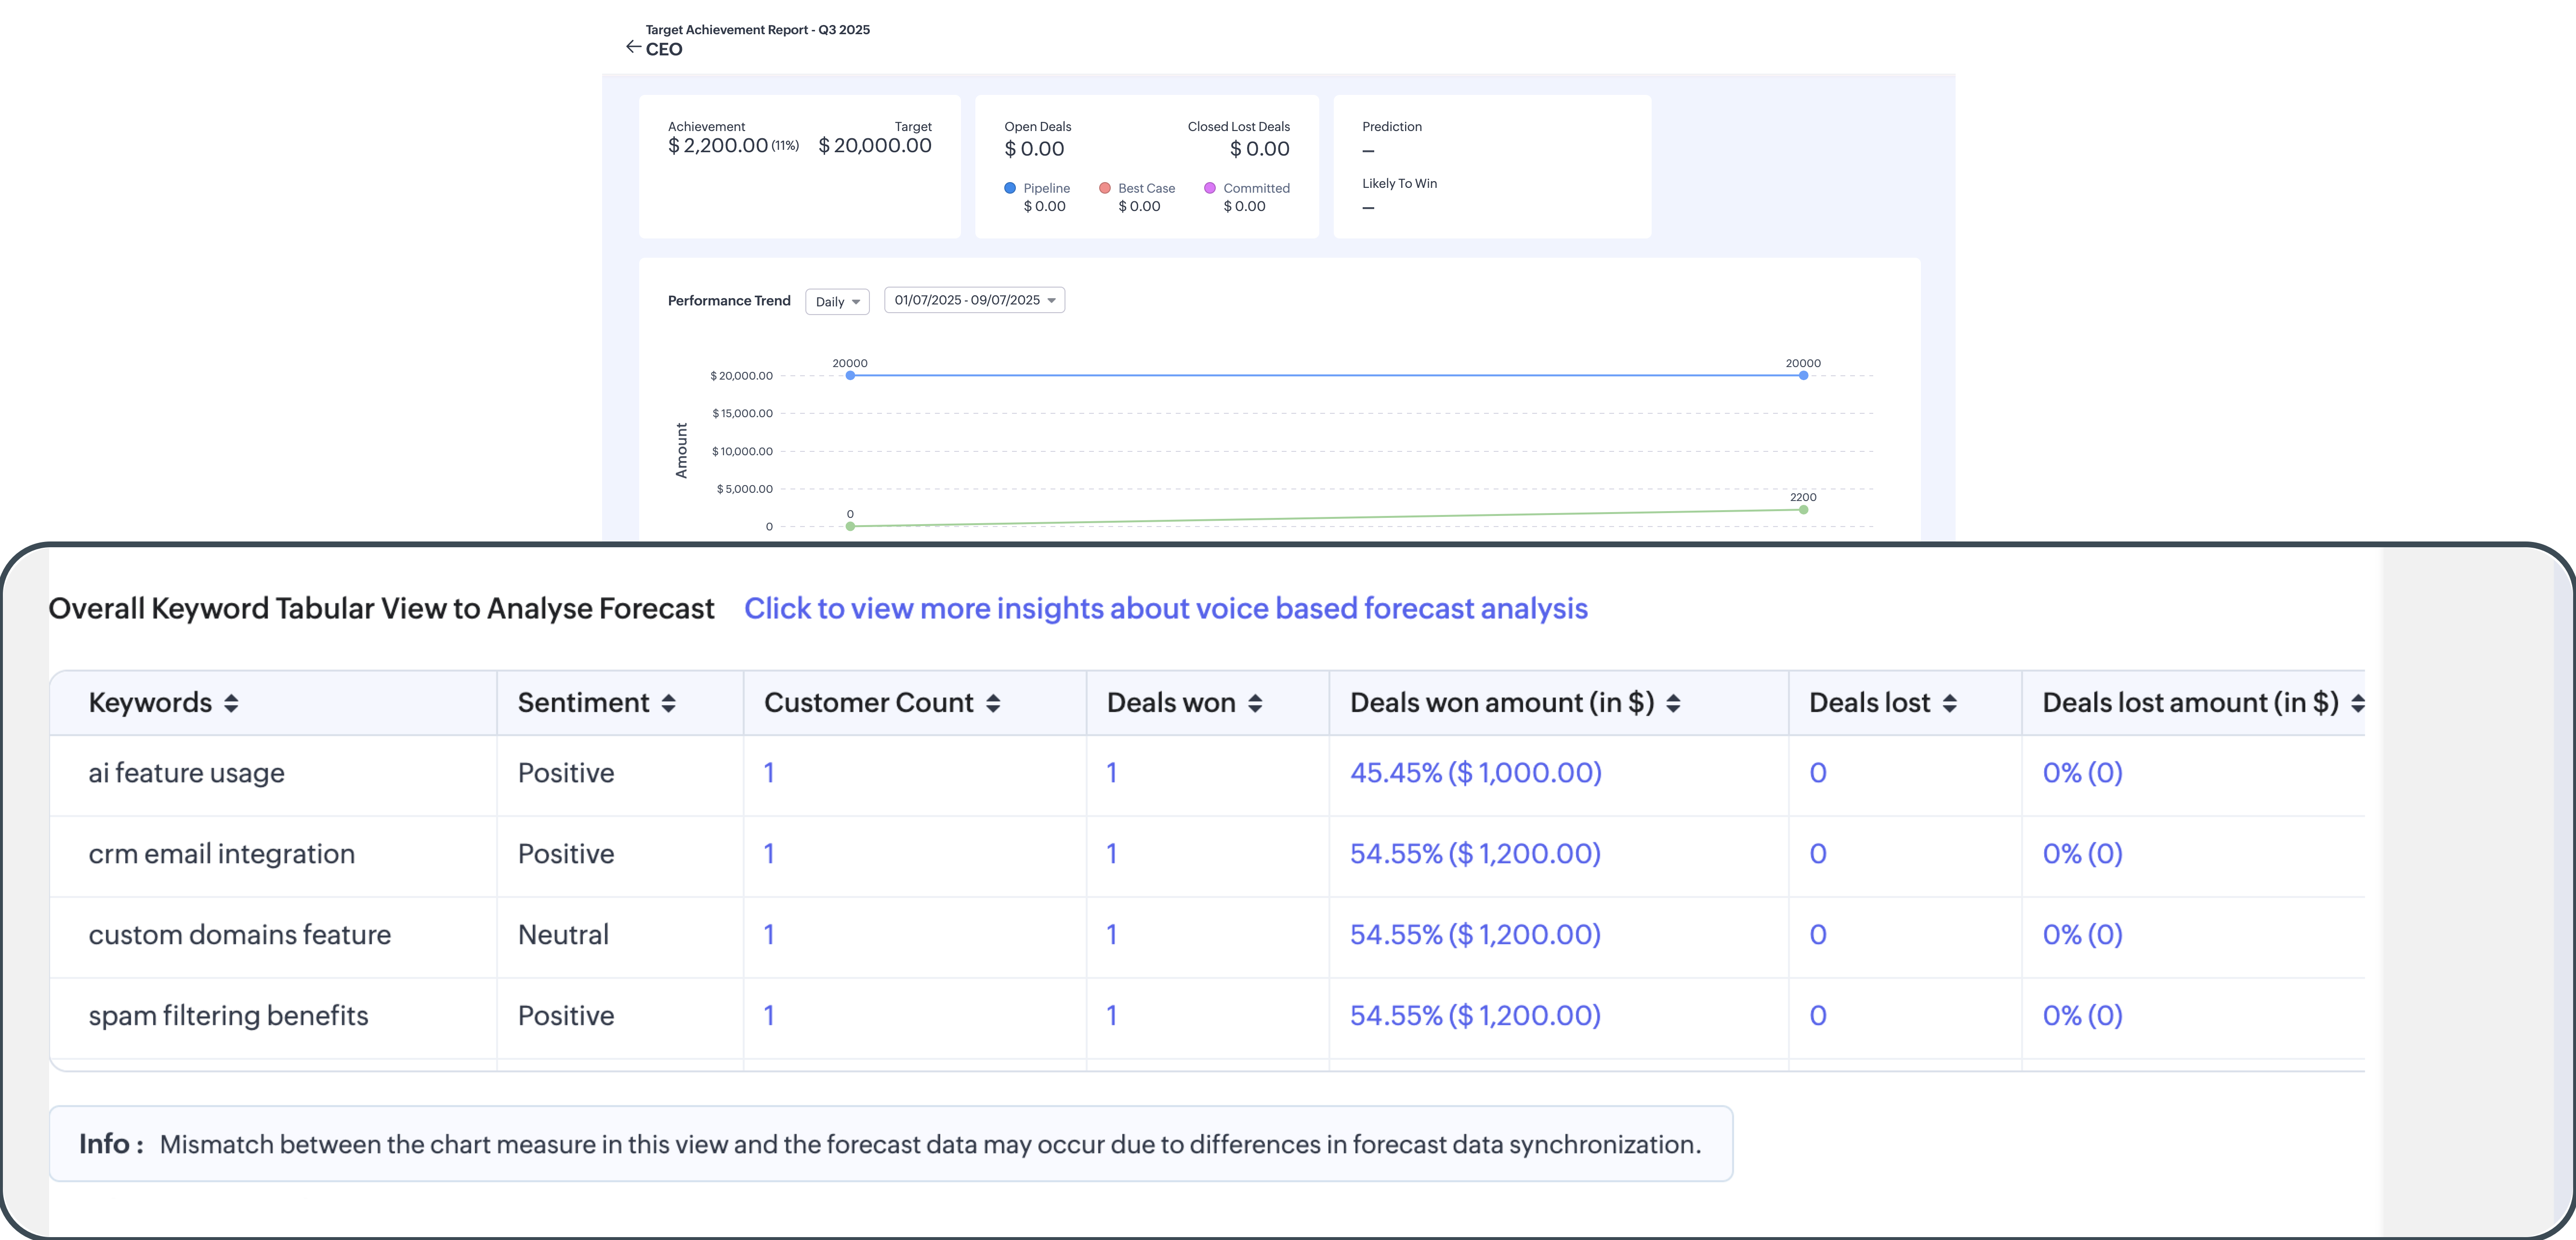Open the Daily frequency dropdown
The height and width of the screenshot is (1240, 2576).
click(x=837, y=302)
